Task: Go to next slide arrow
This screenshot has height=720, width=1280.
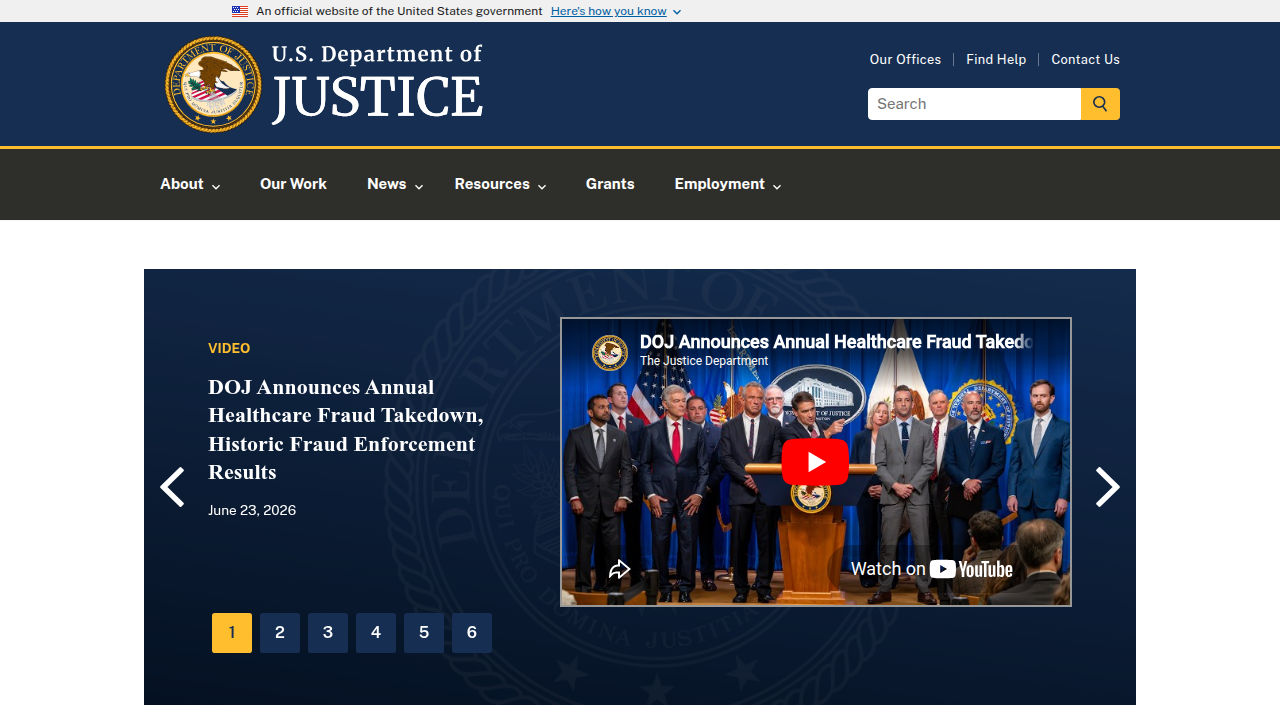Action: 1107,487
